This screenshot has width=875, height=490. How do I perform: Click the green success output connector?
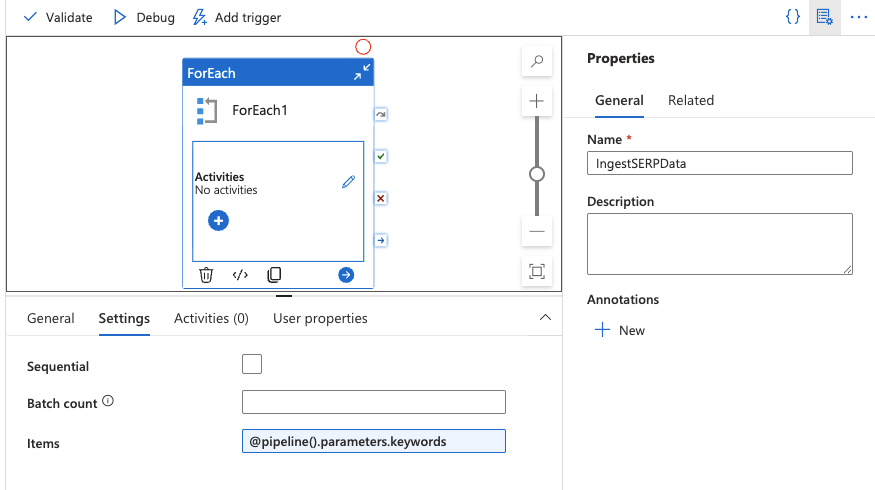(381, 157)
